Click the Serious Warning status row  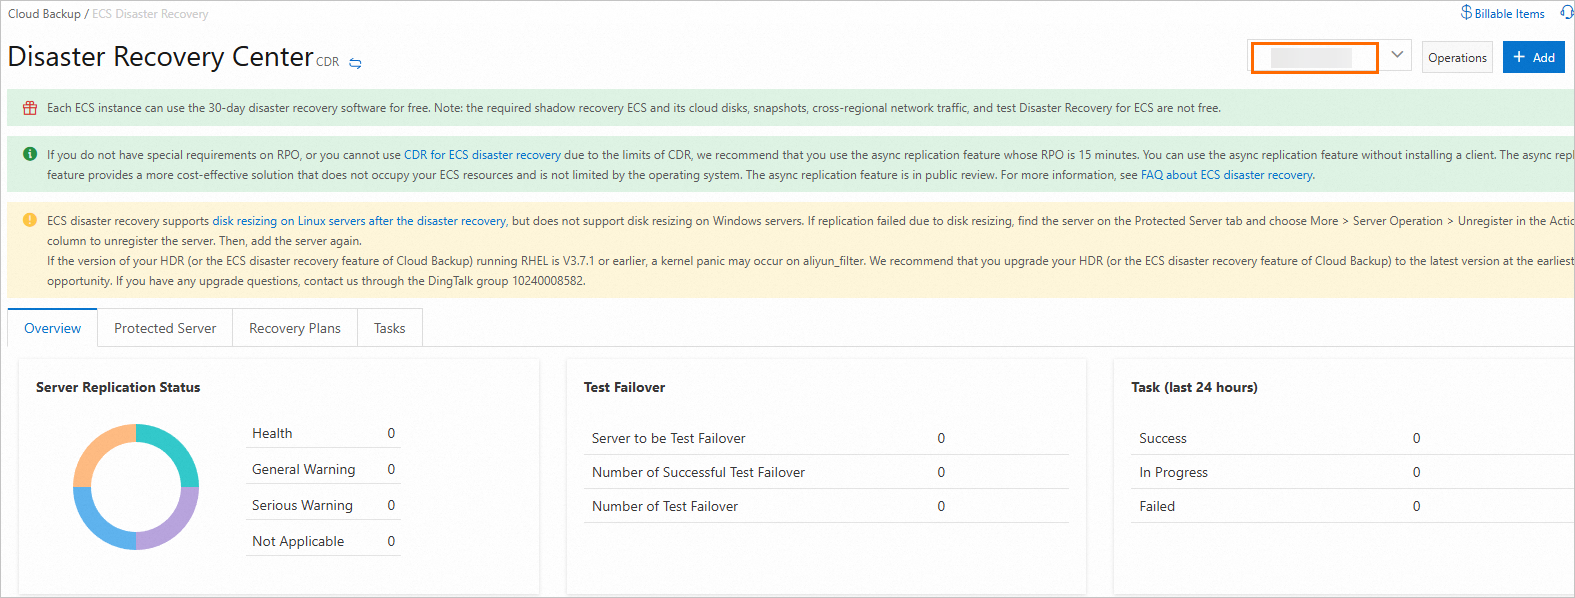pos(323,505)
